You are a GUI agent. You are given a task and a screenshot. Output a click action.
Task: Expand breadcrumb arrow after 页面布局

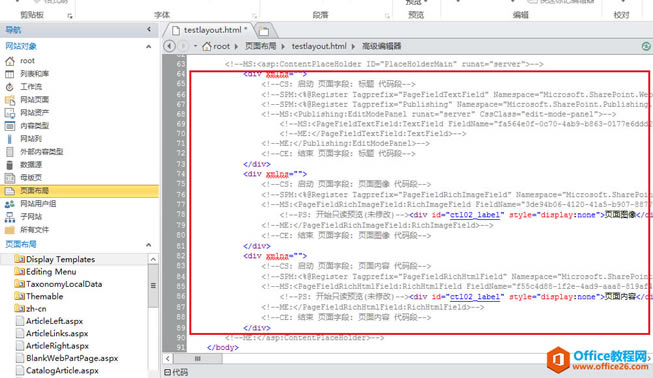click(x=283, y=46)
